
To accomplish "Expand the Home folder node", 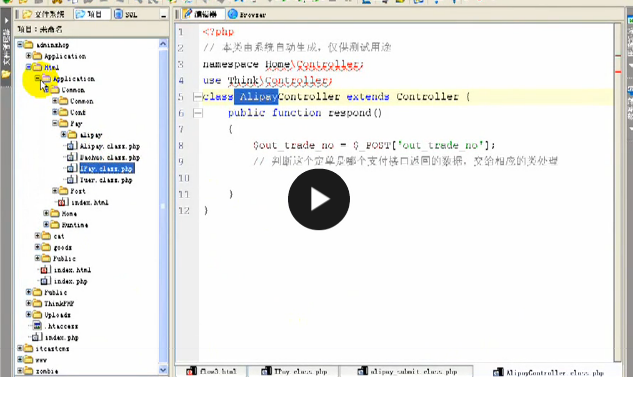I will pos(46,213).
